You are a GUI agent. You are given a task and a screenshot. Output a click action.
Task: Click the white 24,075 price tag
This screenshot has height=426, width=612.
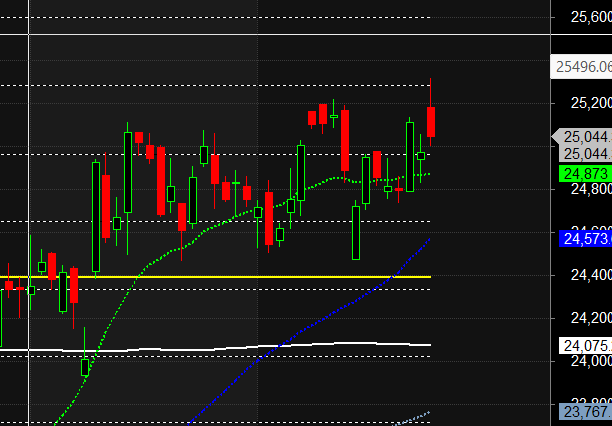click(x=585, y=346)
